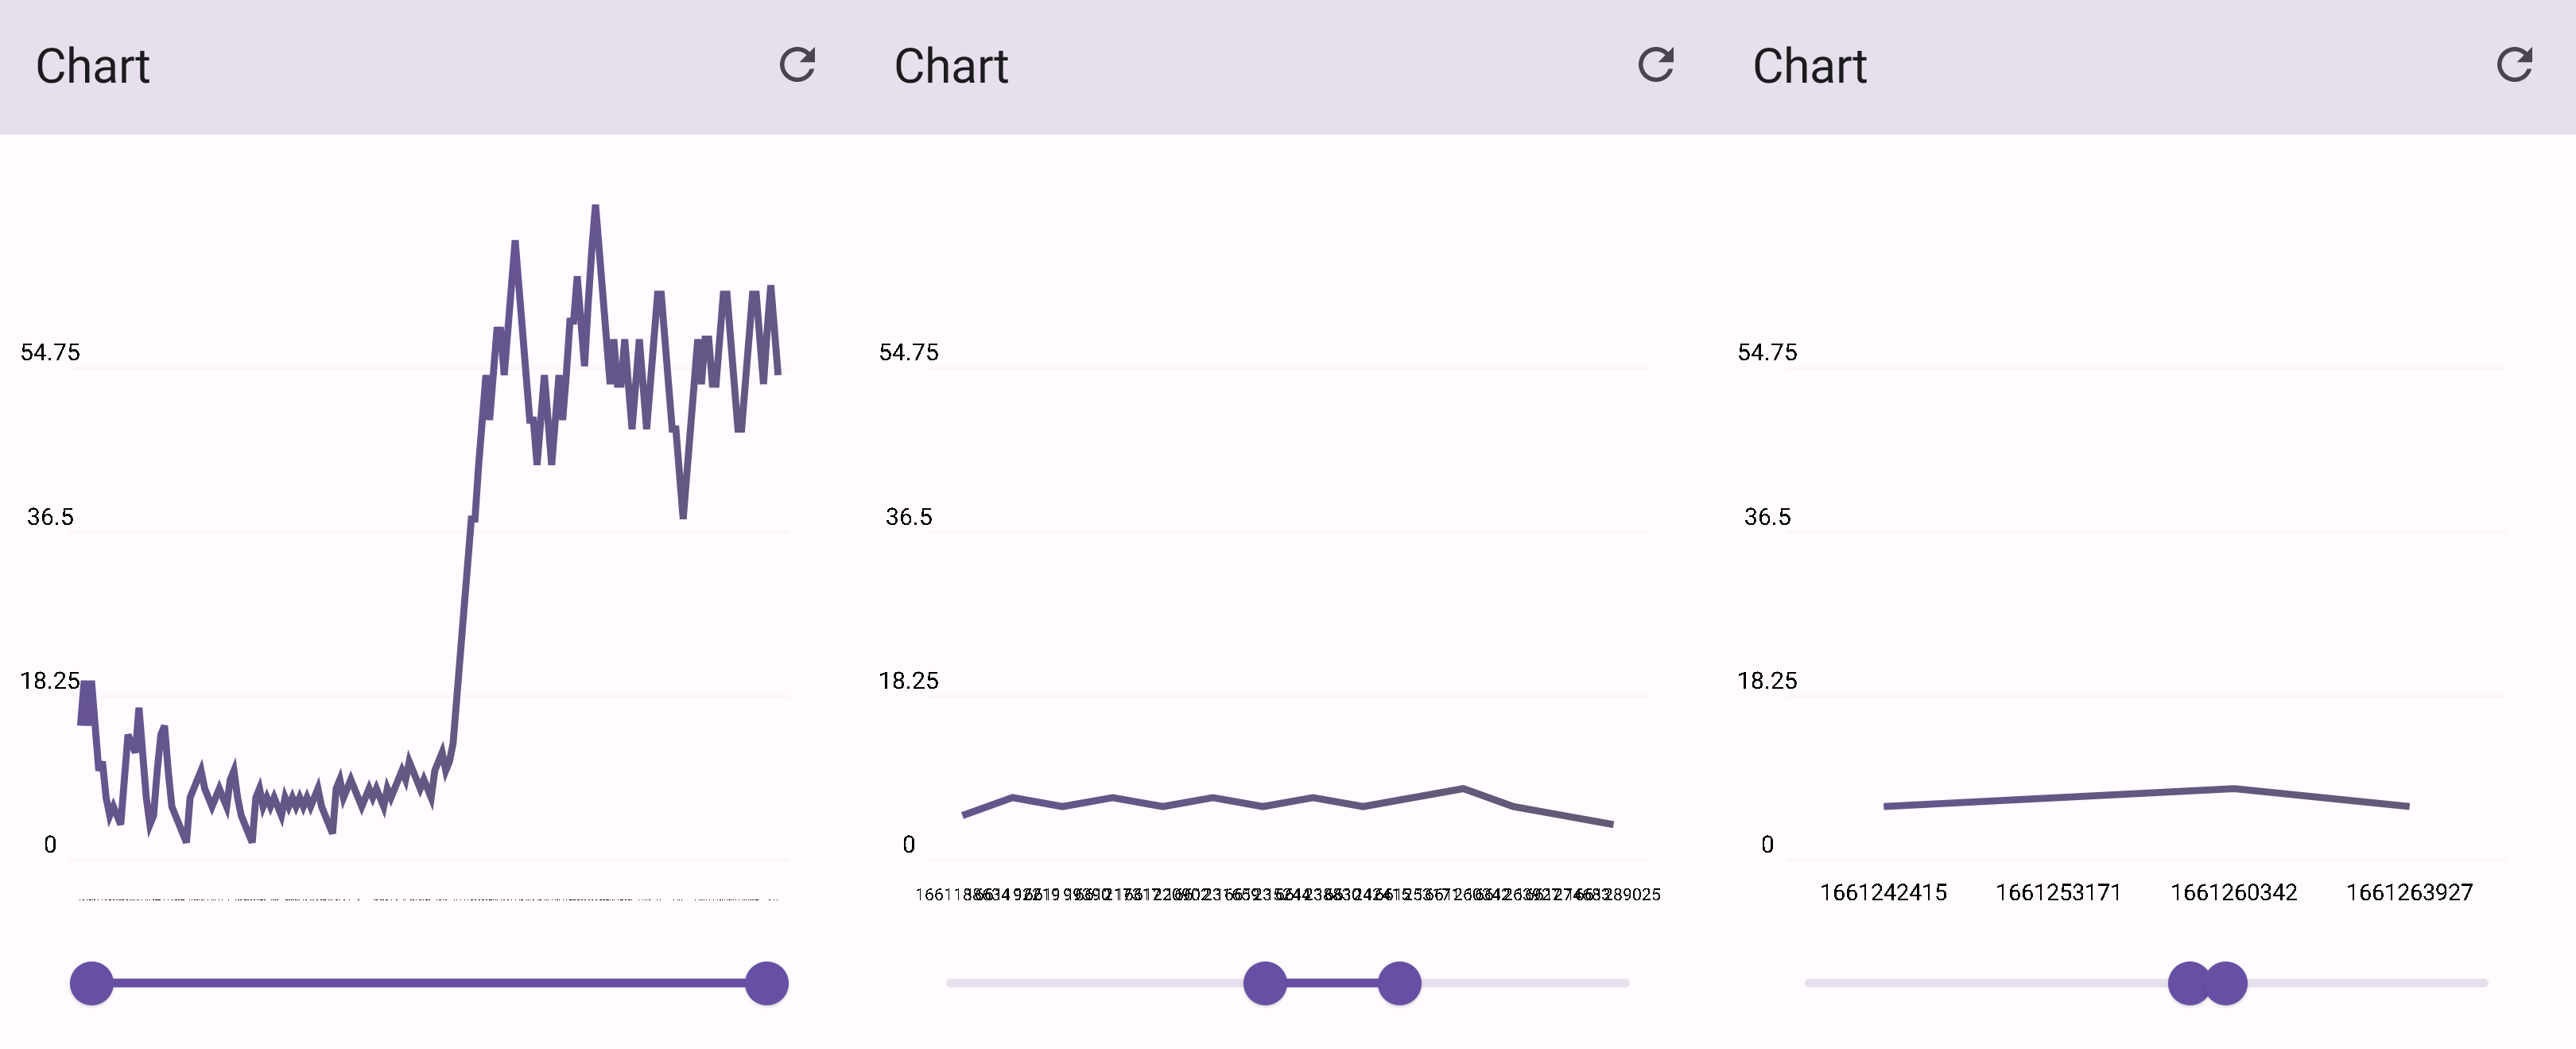Refresh the first Chart panel
This screenshot has height=1049, width=2576.
797,65
